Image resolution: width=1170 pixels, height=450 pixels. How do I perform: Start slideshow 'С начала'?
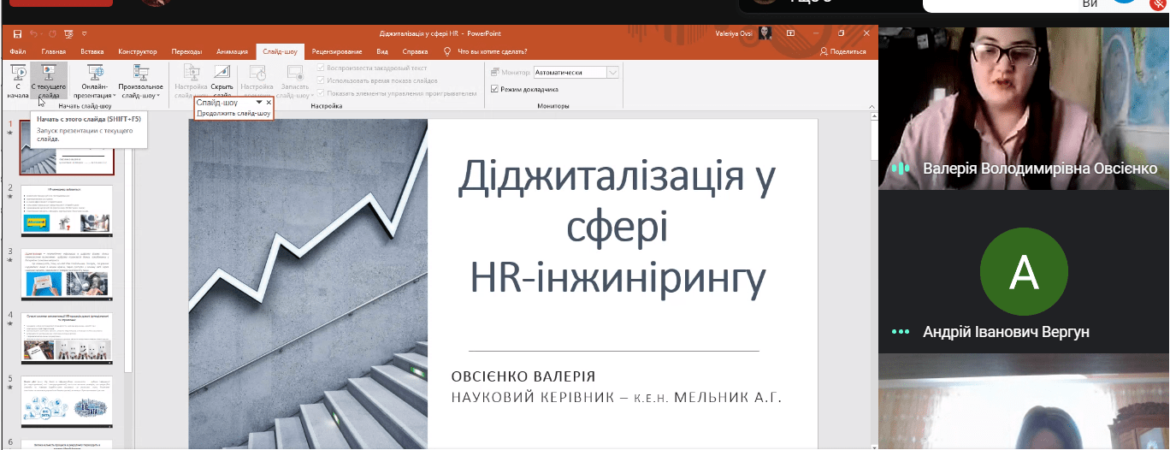tap(18, 81)
